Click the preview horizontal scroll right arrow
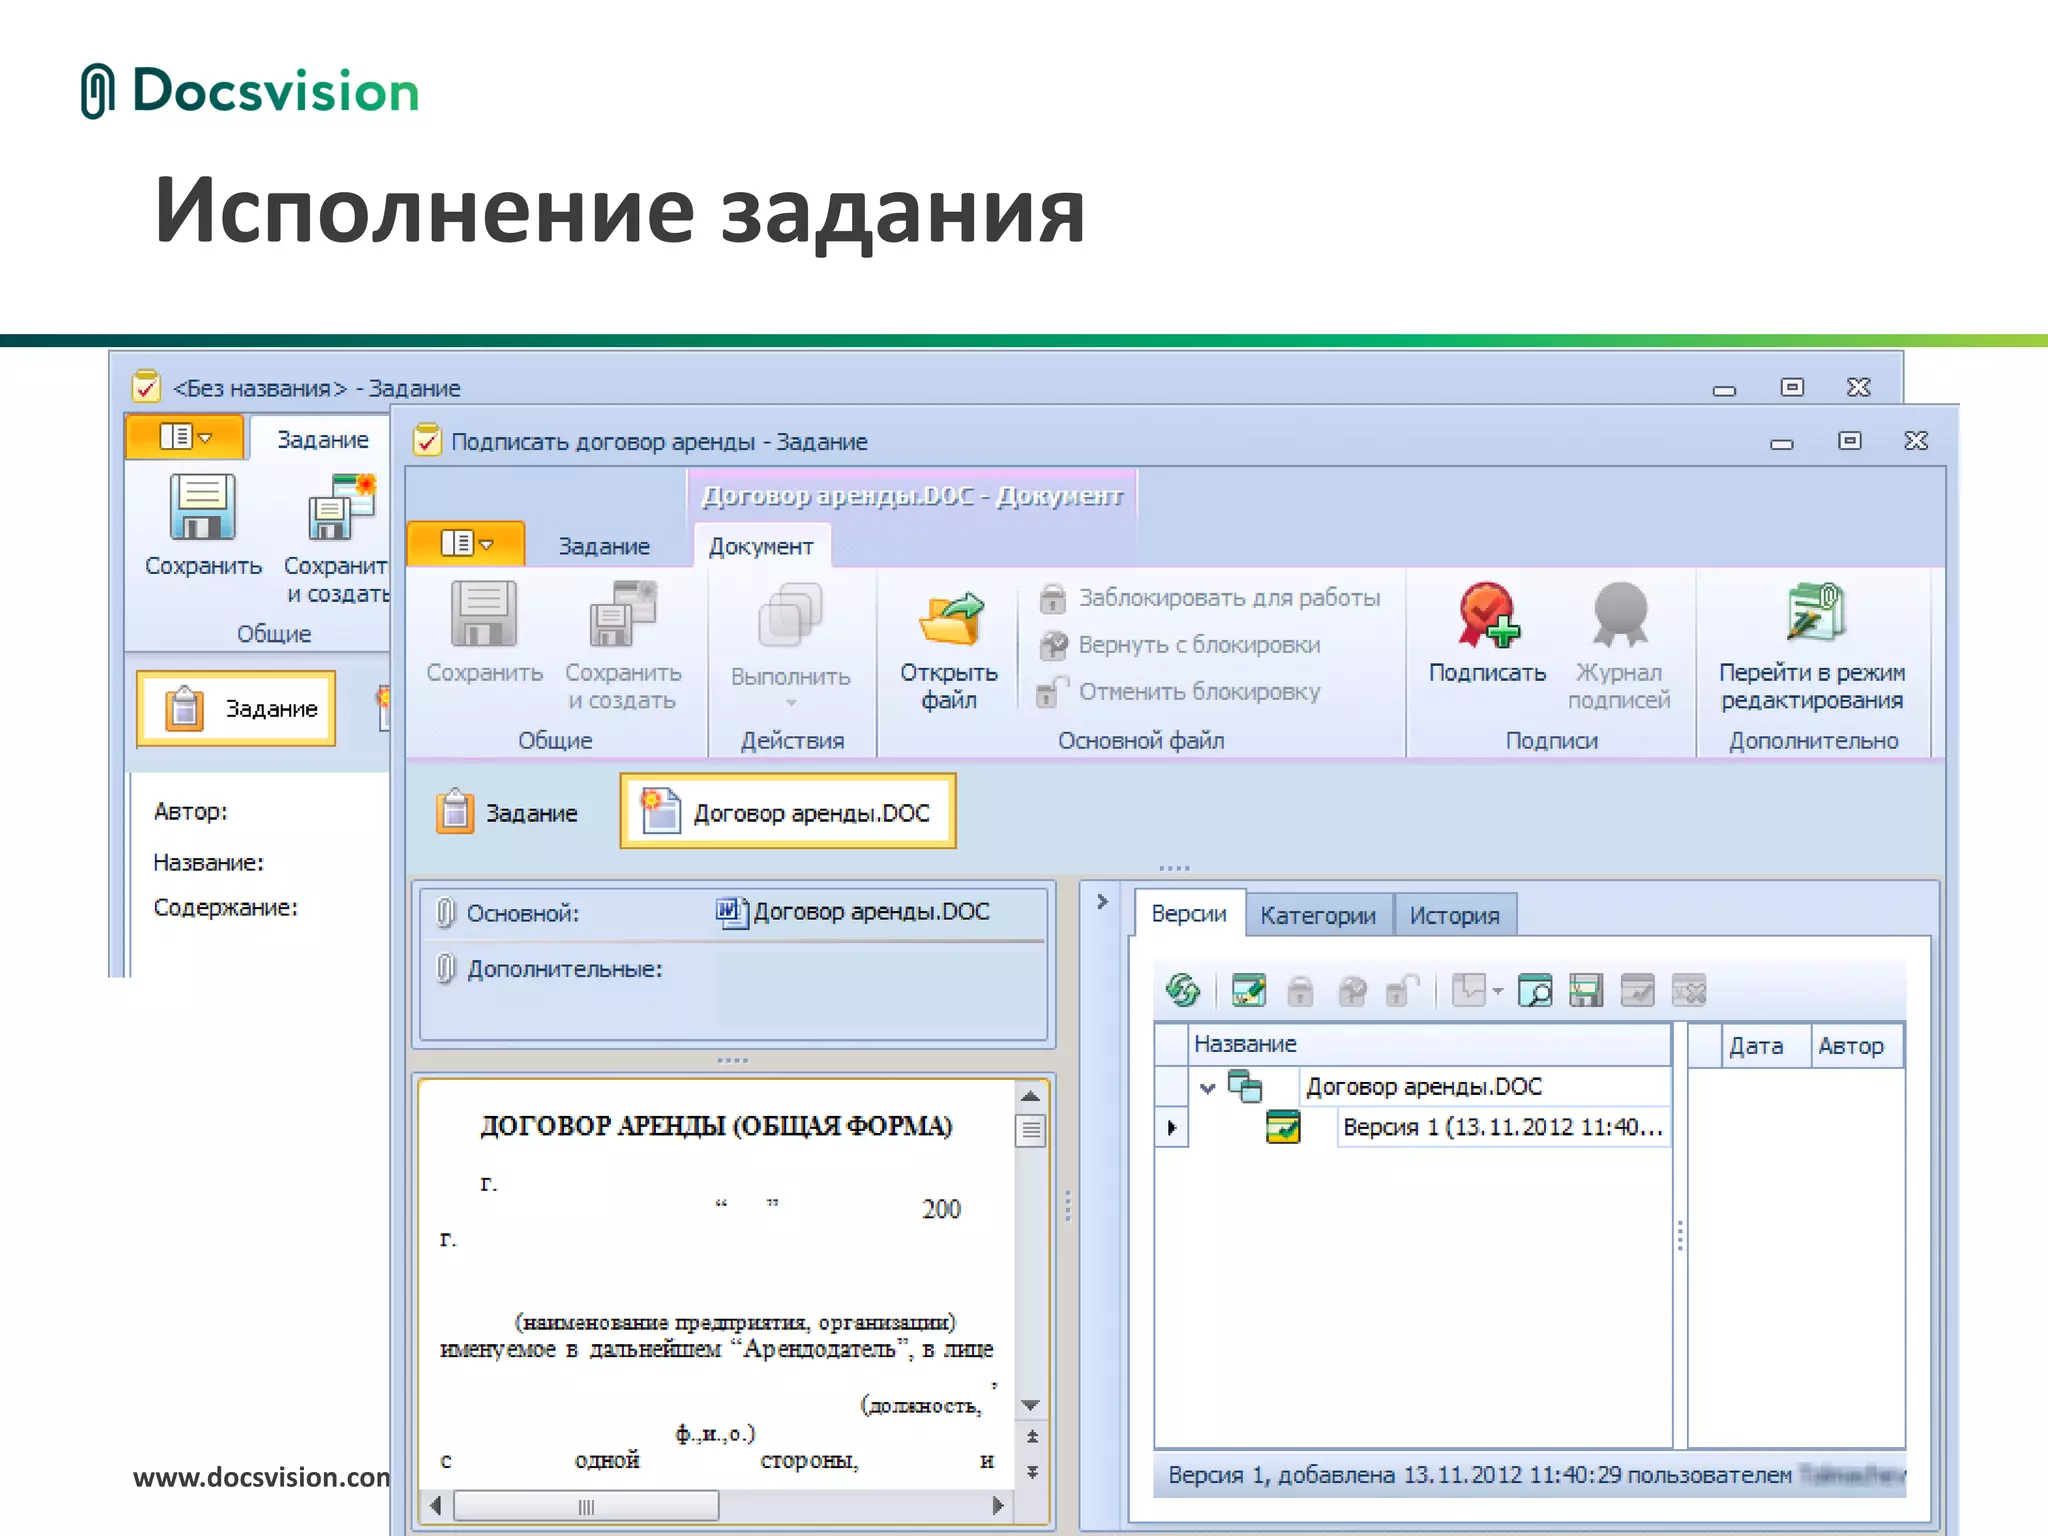 coord(997,1506)
